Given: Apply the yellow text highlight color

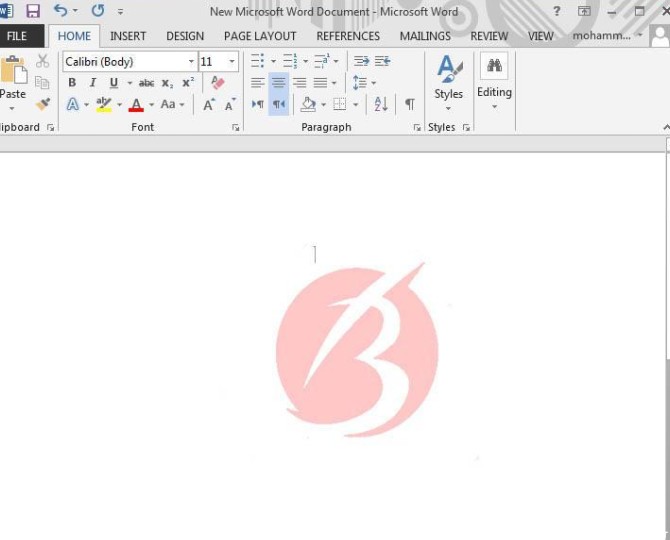Looking at the screenshot, I should [x=104, y=104].
